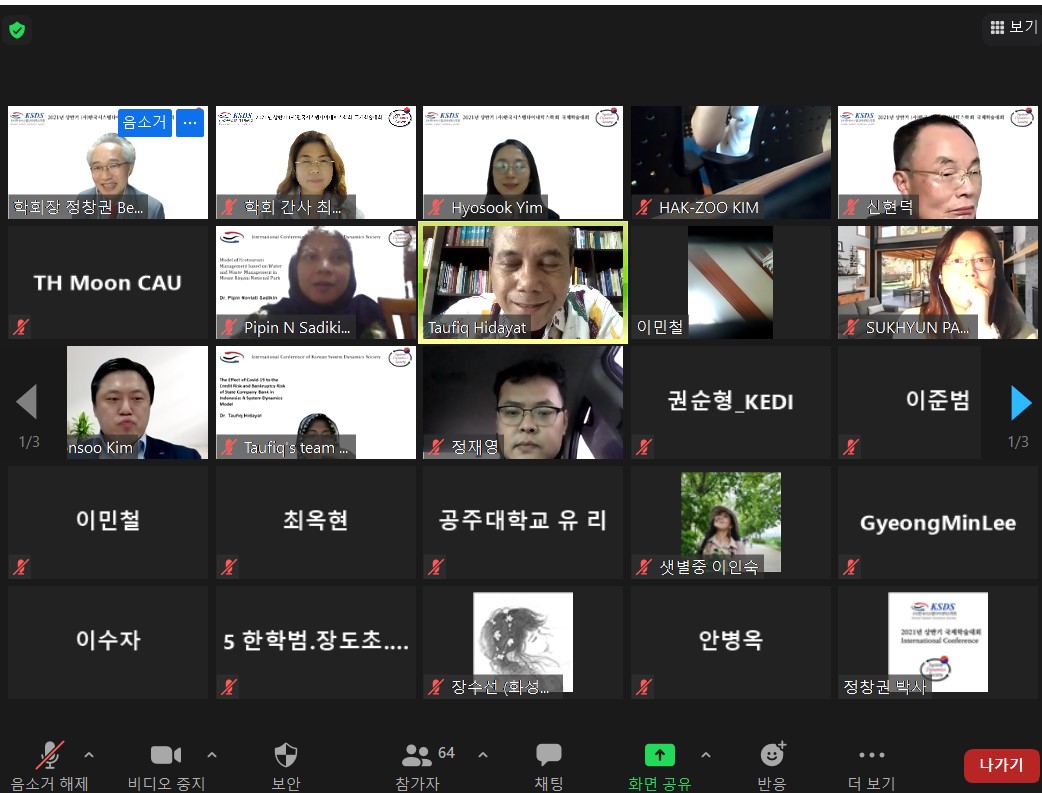Open the Security shield icon
Image resolution: width=1042 pixels, height=793 pixels.
pyautogui.click(x=285, y=755)
